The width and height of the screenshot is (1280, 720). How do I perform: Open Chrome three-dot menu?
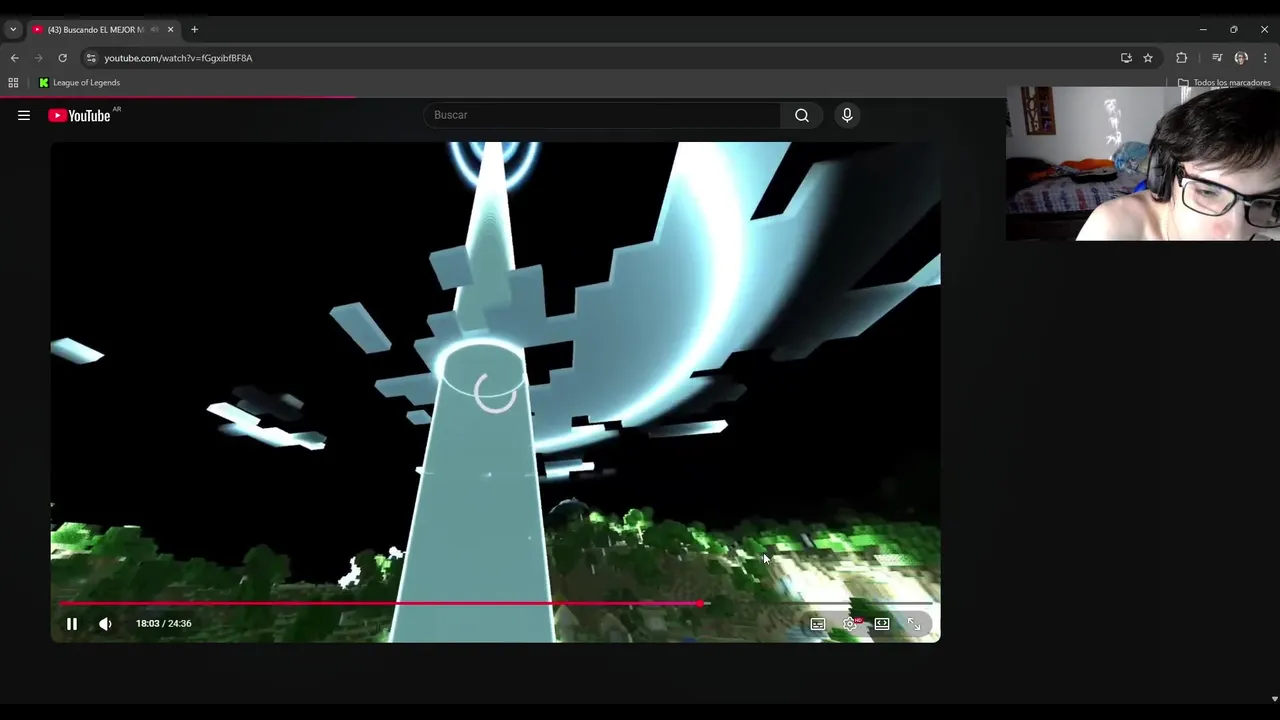(x=1265, y=58)
